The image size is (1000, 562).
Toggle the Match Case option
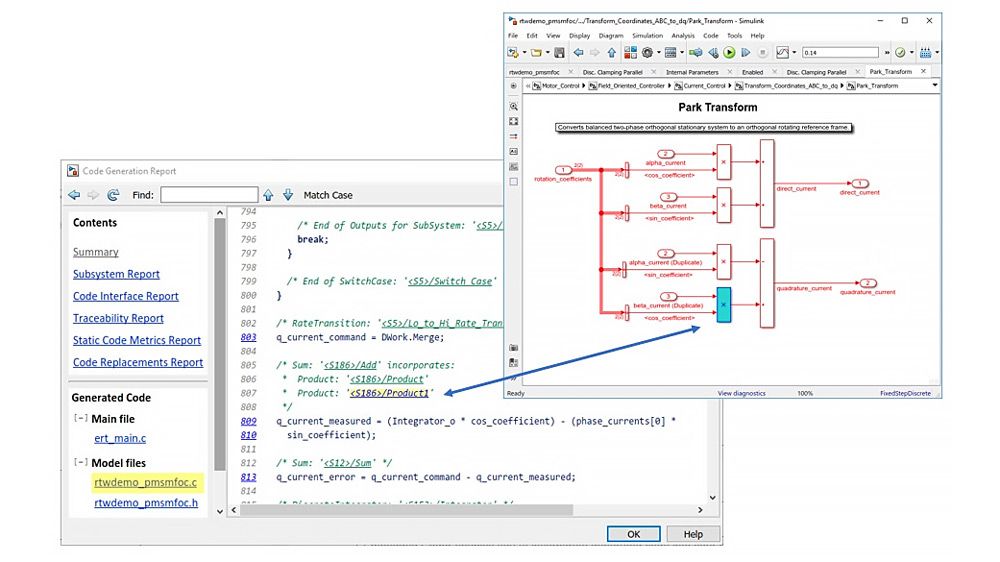pos(328,195)
